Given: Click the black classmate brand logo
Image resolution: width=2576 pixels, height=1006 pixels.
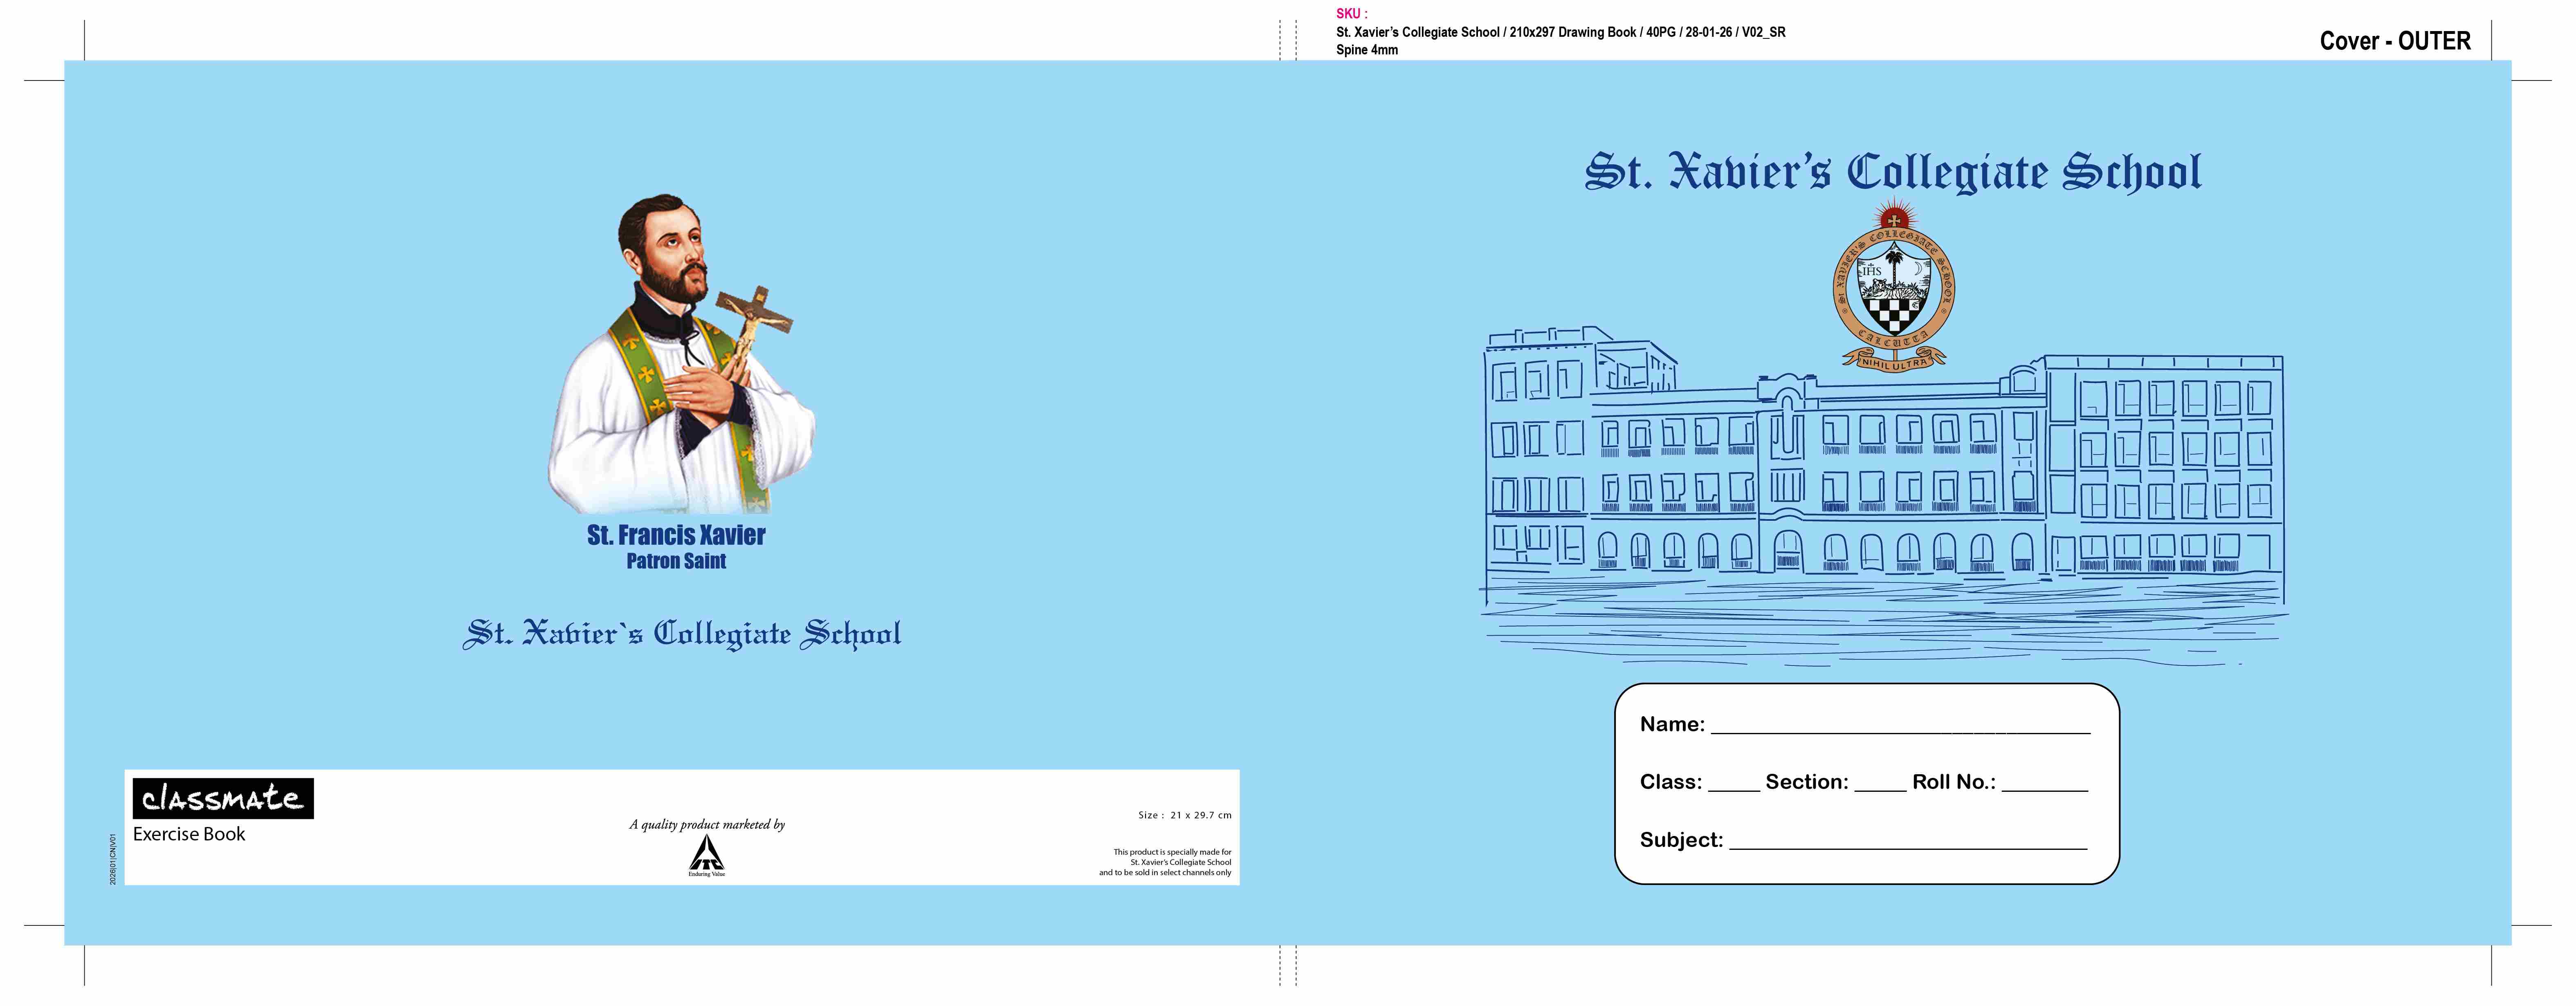Looking at the screenshot, I should (x=223, y=798).
